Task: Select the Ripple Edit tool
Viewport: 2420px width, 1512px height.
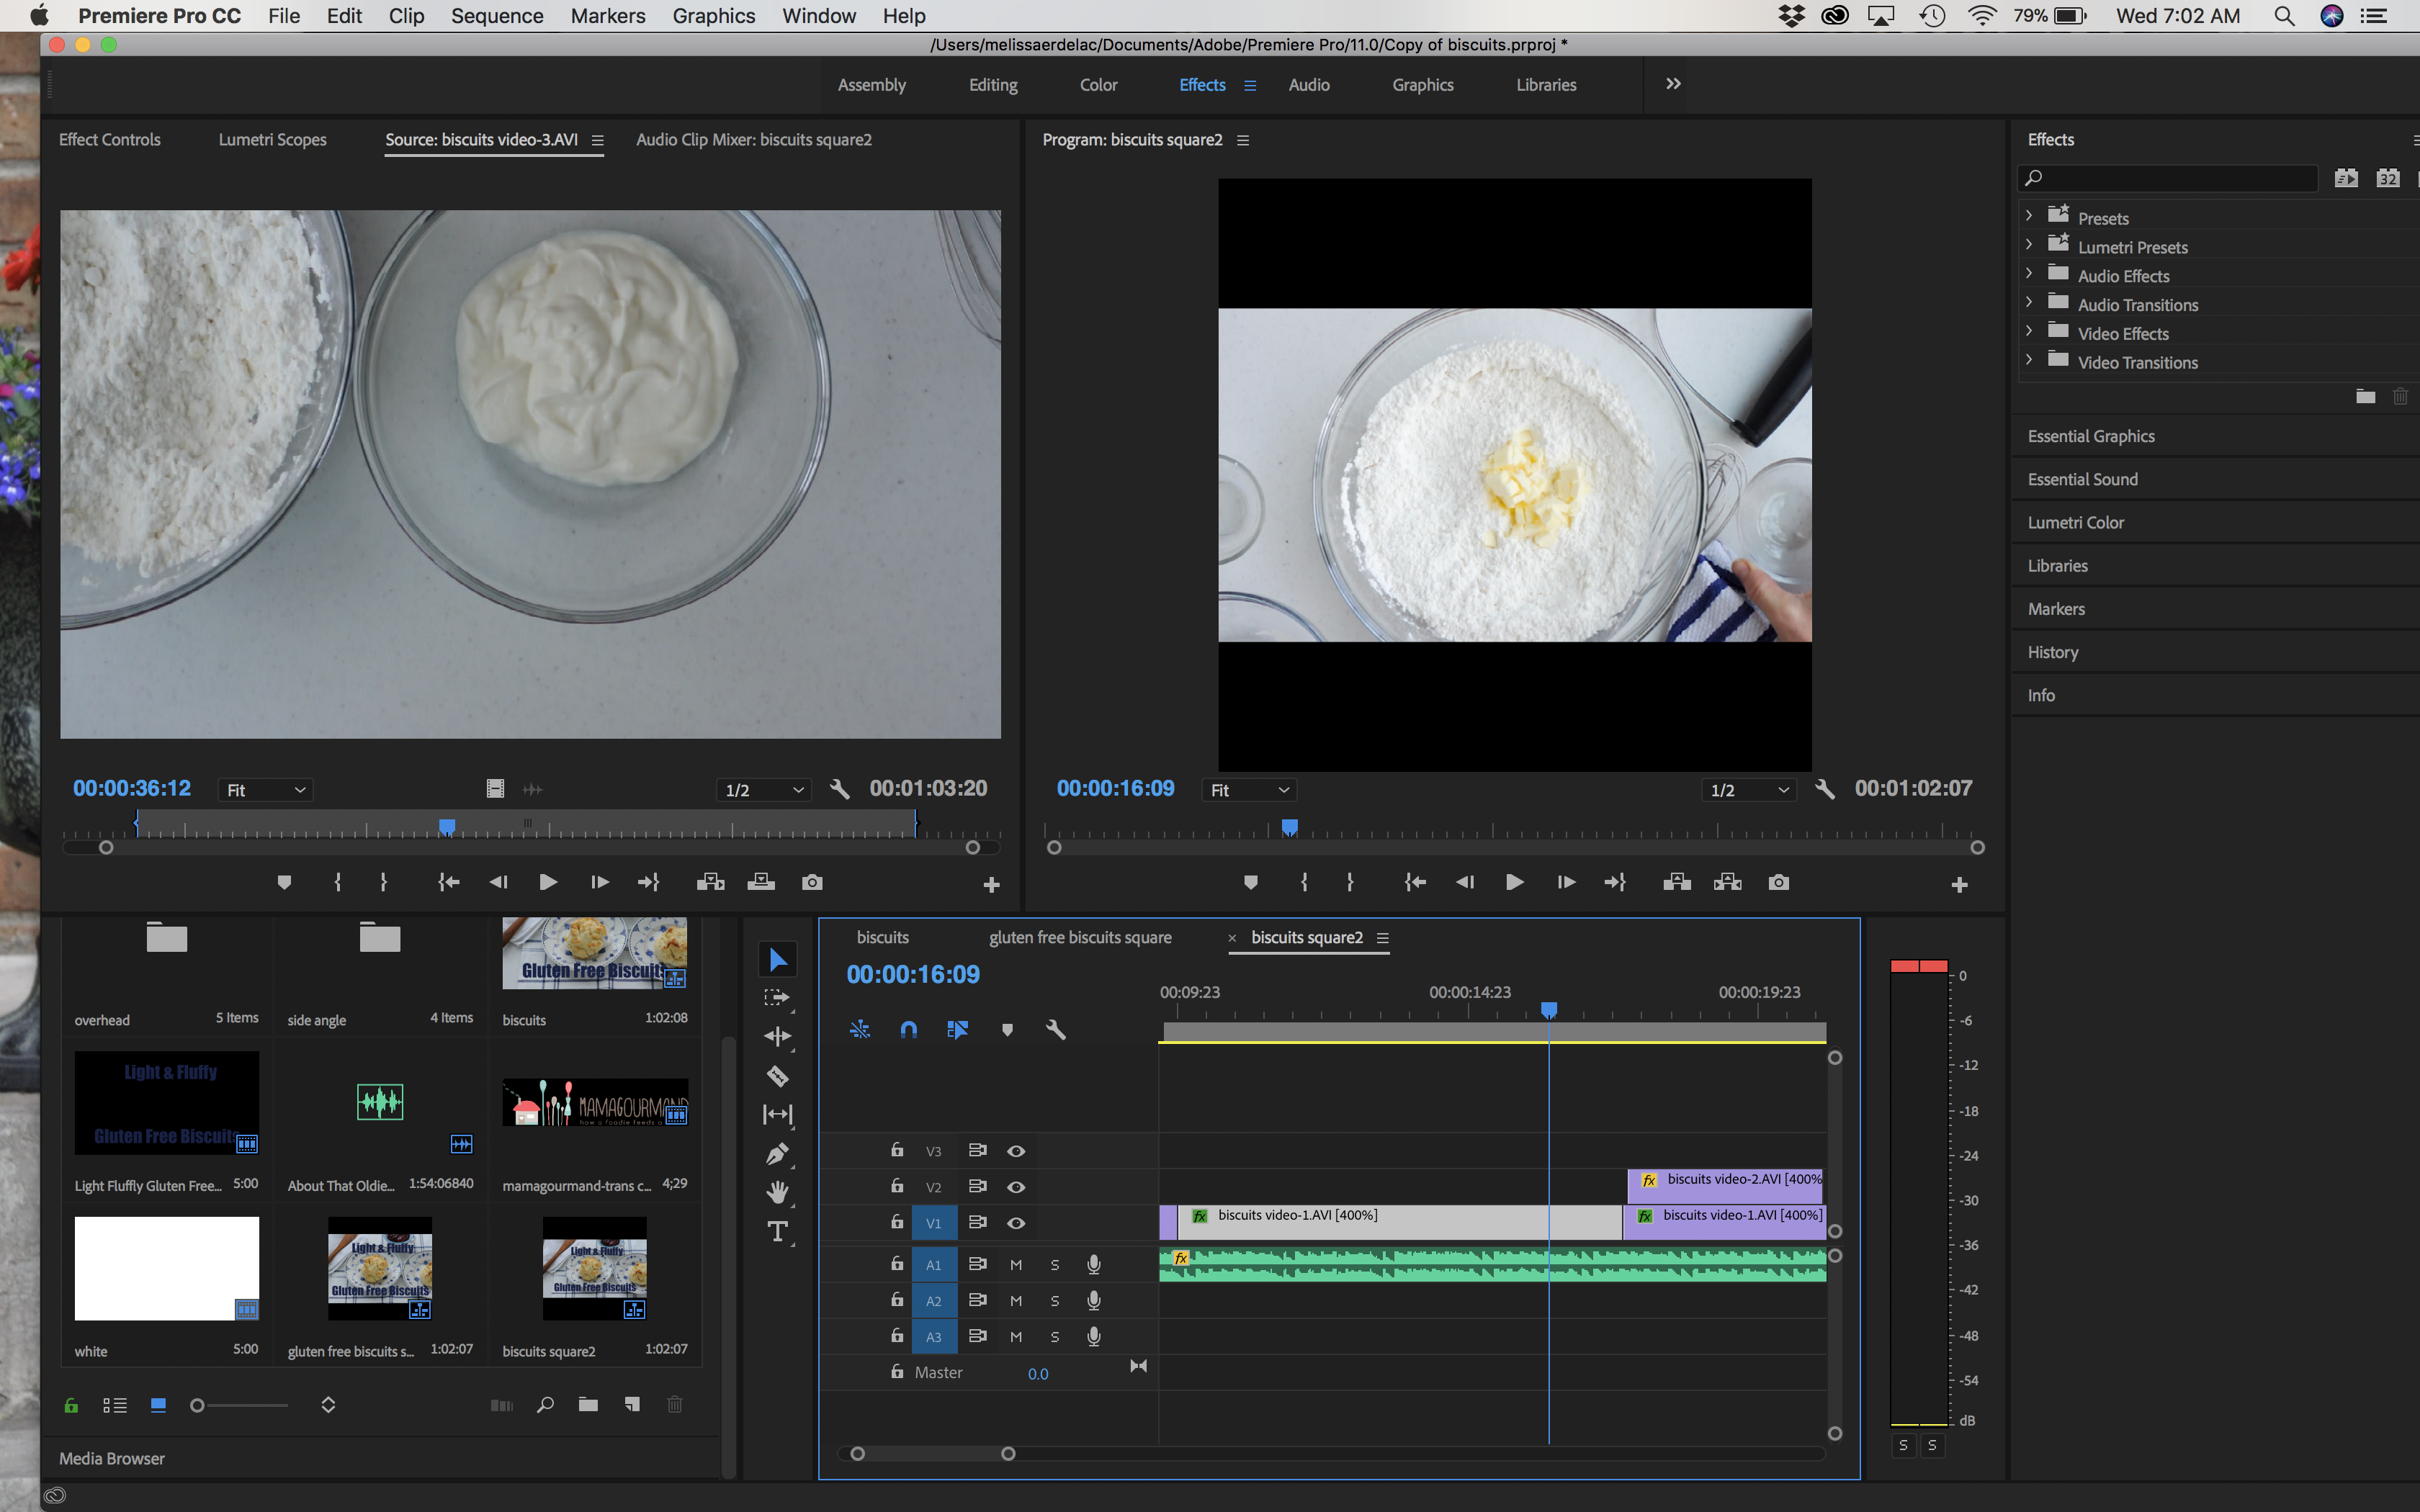Action: [x=777, y=1037]
